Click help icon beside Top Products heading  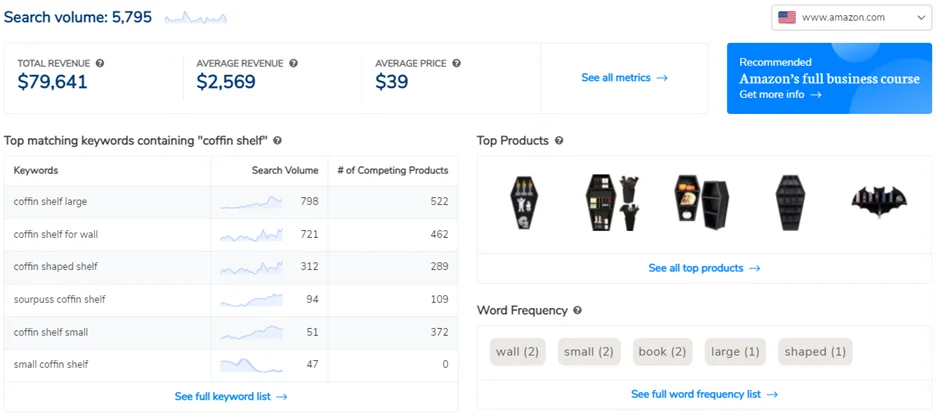[559, 141]
